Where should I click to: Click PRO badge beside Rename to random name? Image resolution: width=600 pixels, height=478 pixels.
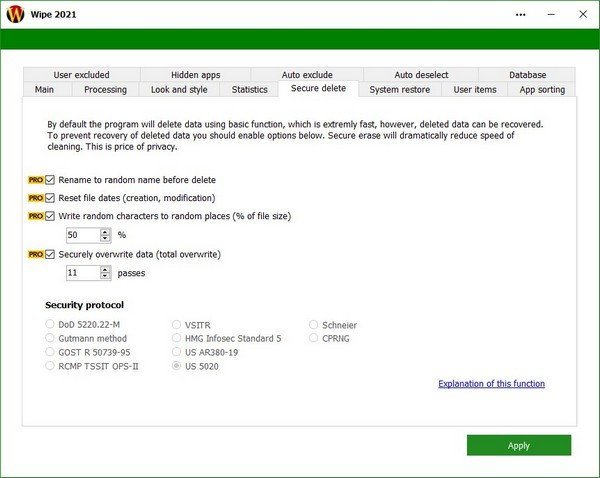[x=36, y=180]
